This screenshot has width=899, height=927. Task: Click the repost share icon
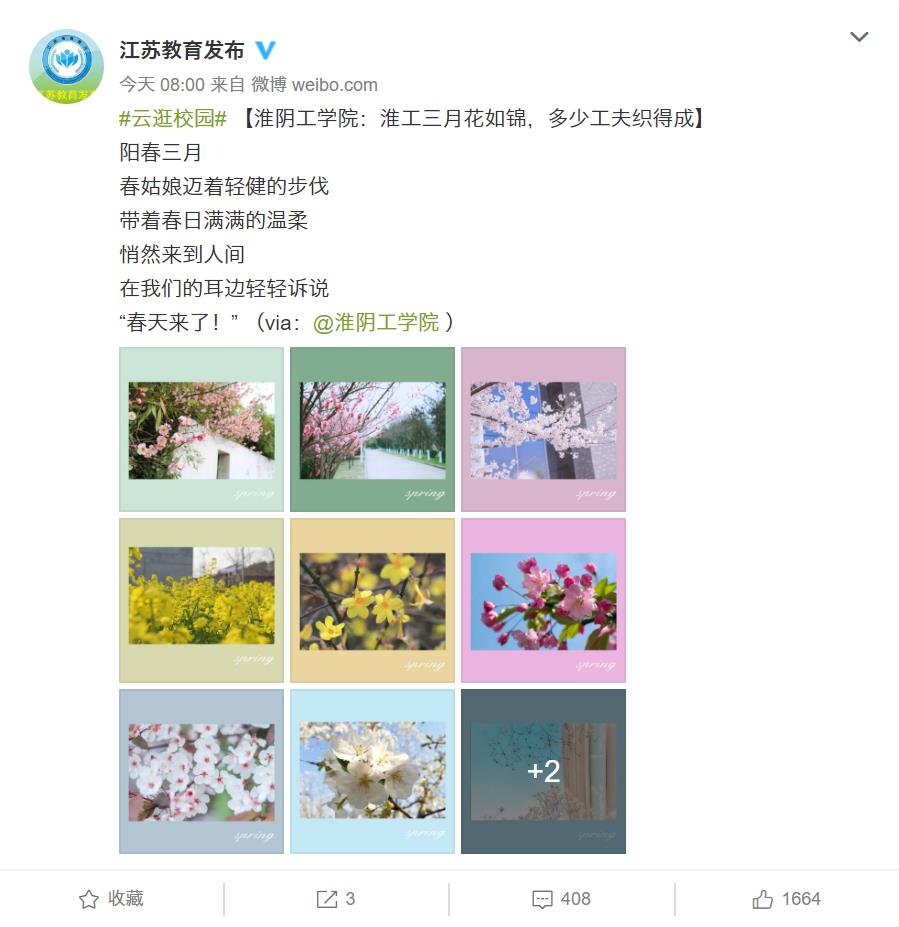coord(327,899)
